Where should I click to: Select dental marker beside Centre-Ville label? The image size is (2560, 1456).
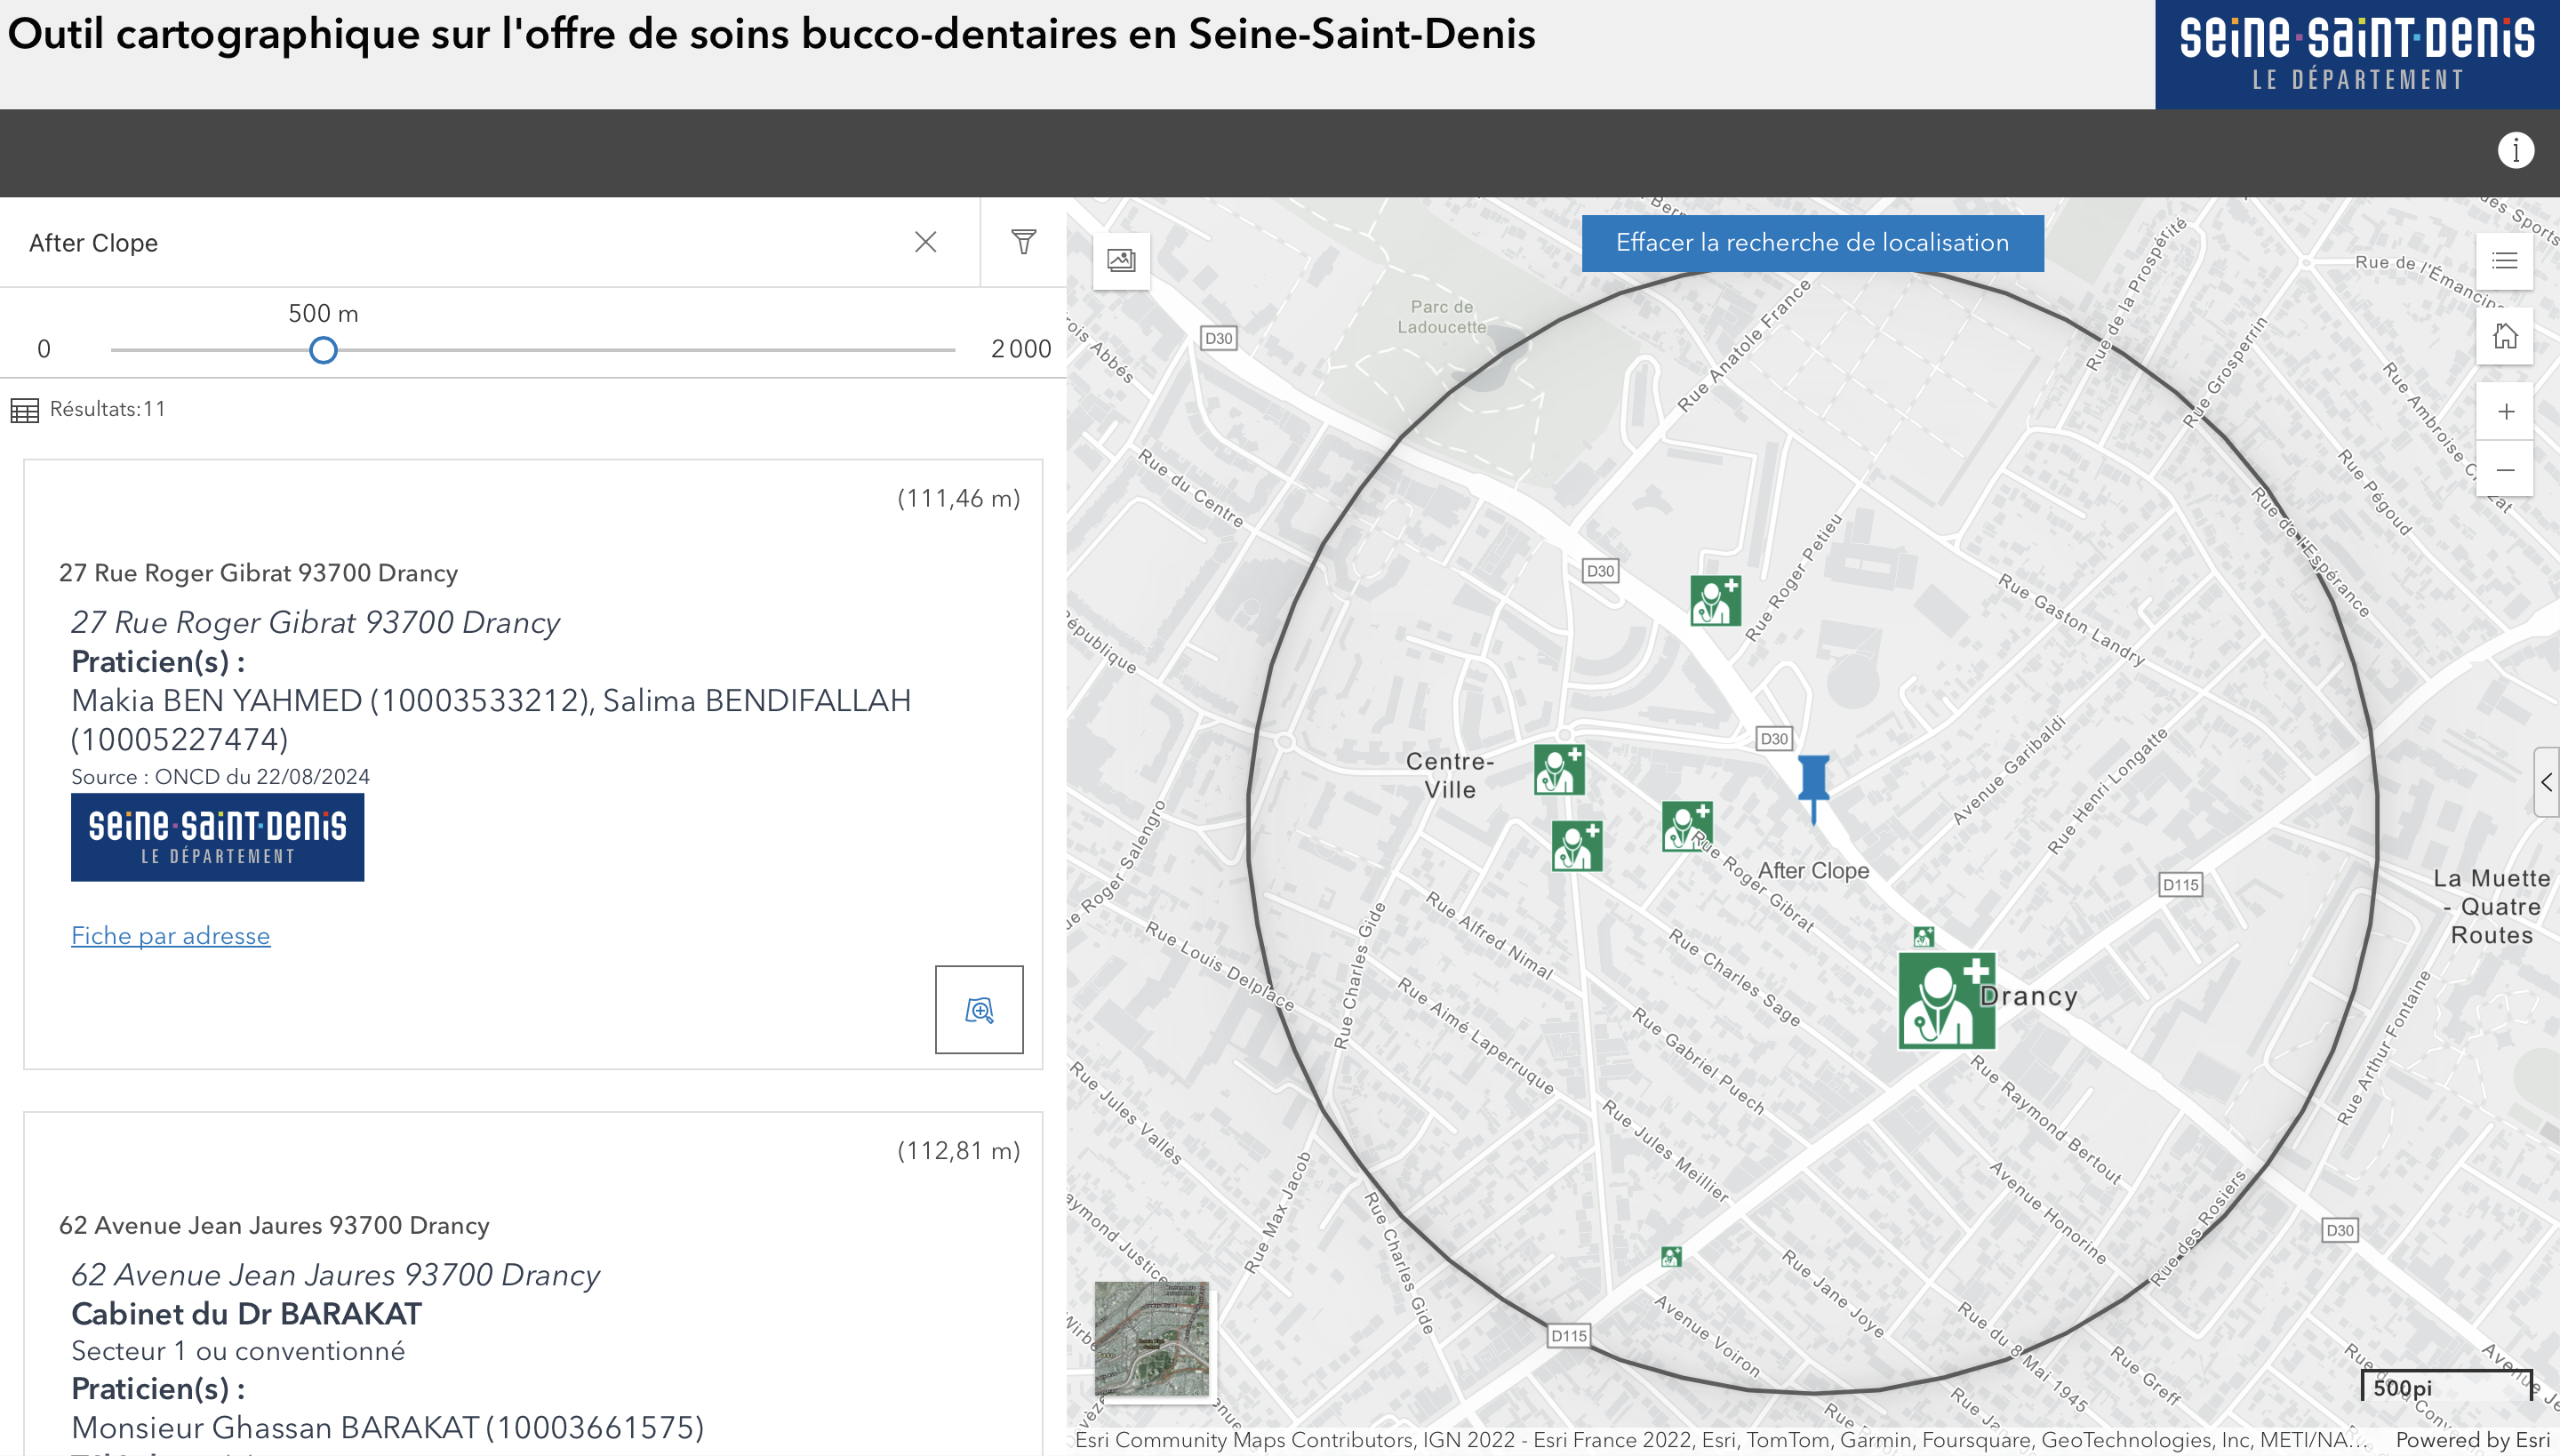click(1559, 769)
